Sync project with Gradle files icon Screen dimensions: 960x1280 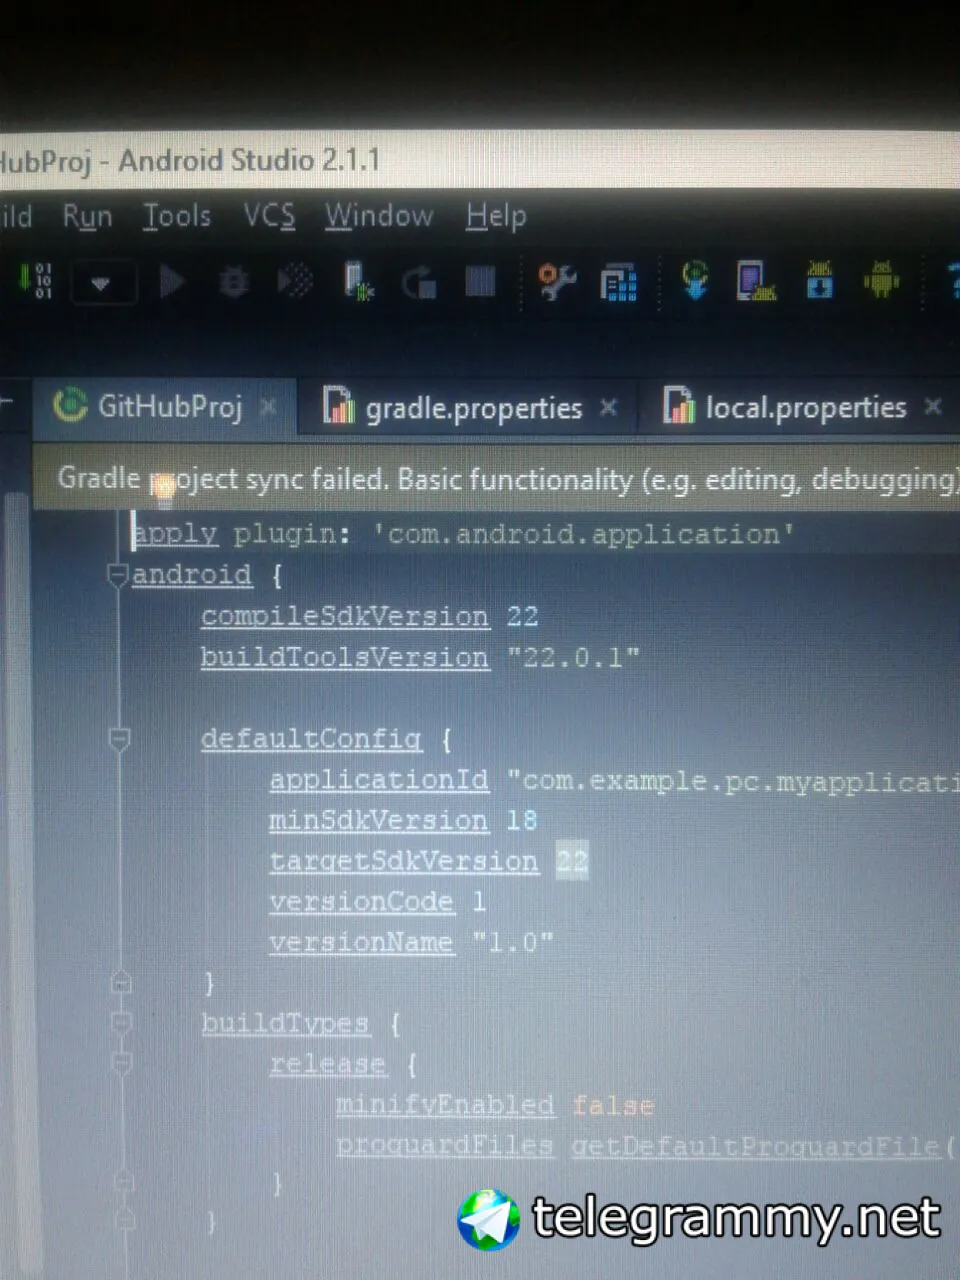point(695,281)
